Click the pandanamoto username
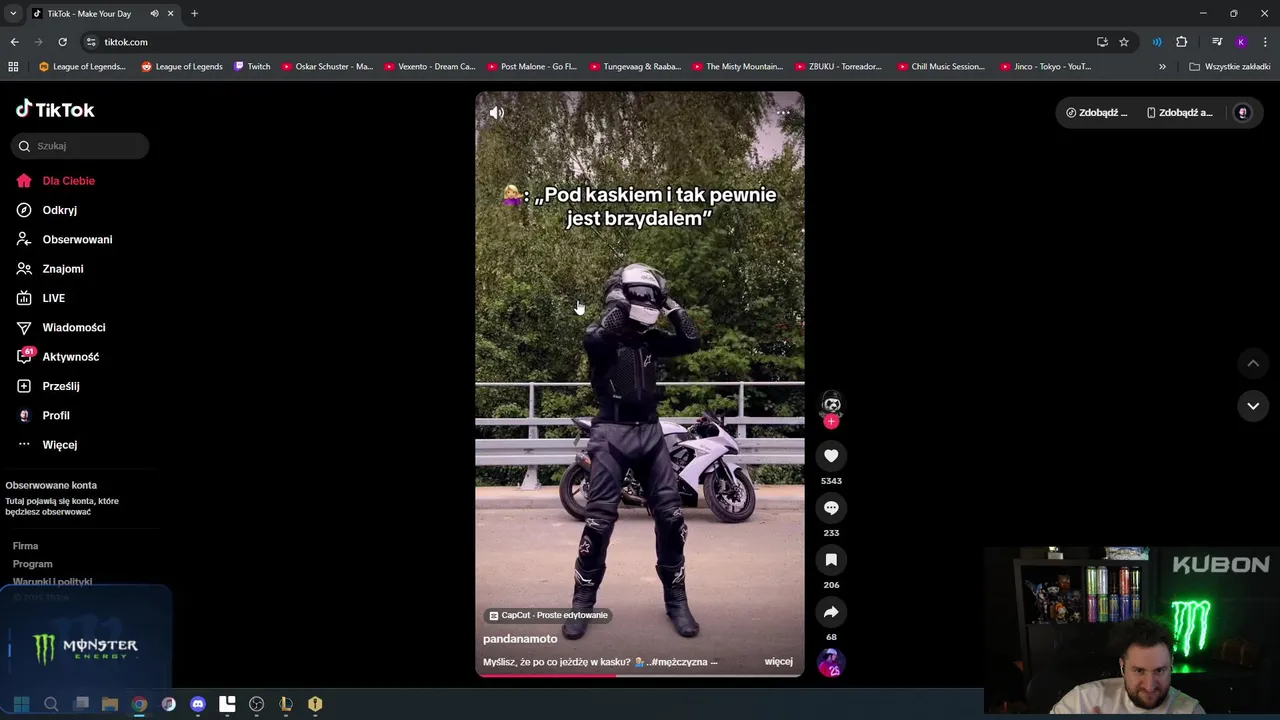The width and height of the screenshot is (1280, 720). [520, 639]
